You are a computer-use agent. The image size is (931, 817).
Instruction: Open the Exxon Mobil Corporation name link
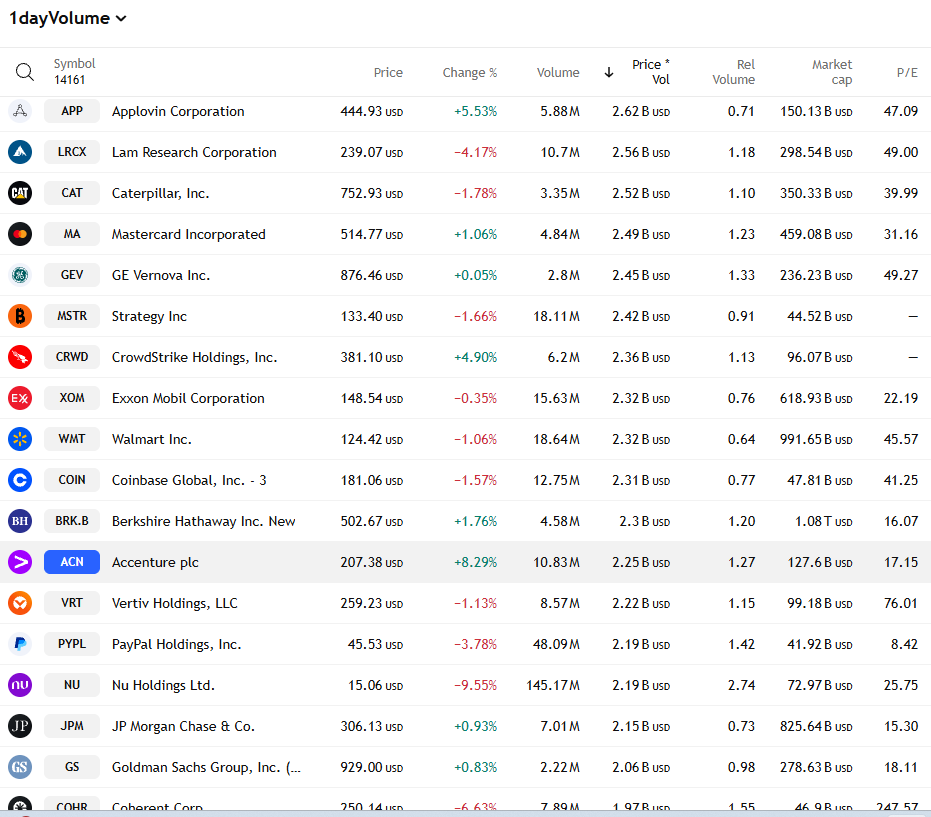pyautogui.click(x=188, y=398)
